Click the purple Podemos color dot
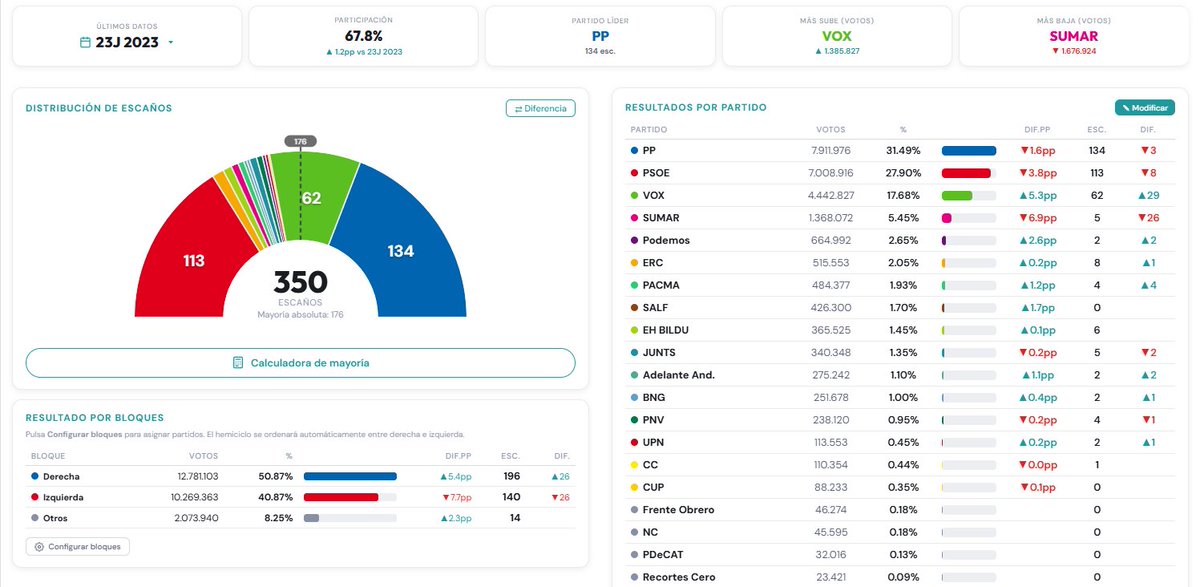Viewport: 1200px width, 587px height. (x=634, y=240)
